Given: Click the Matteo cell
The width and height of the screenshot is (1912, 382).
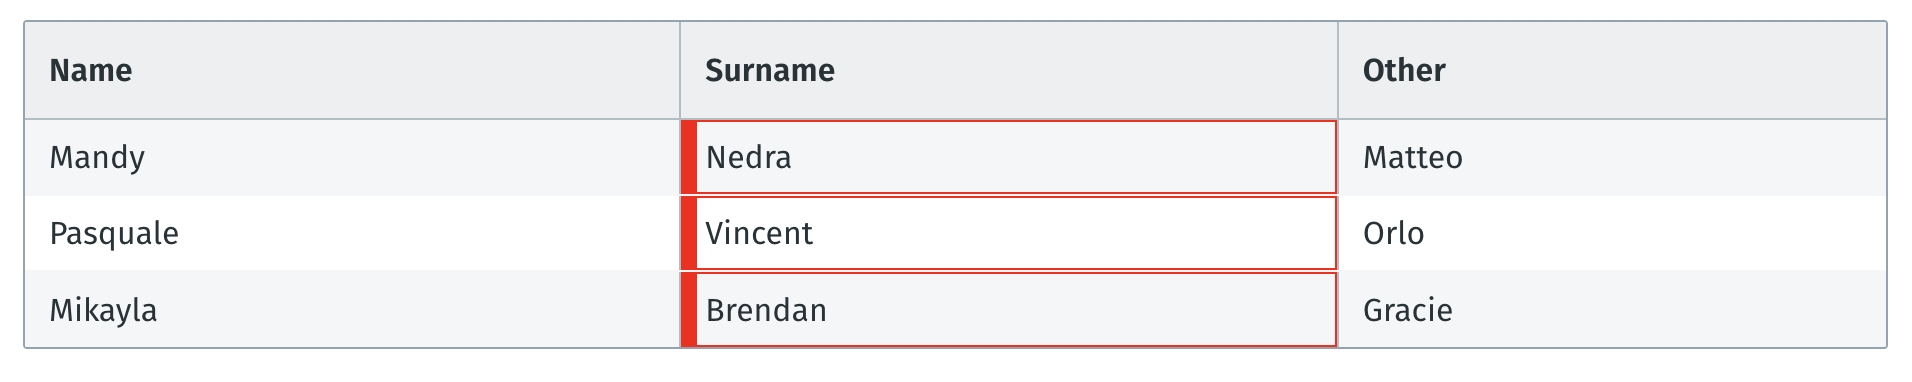Looking at the screenshot, I should [x=1612, y=157].
